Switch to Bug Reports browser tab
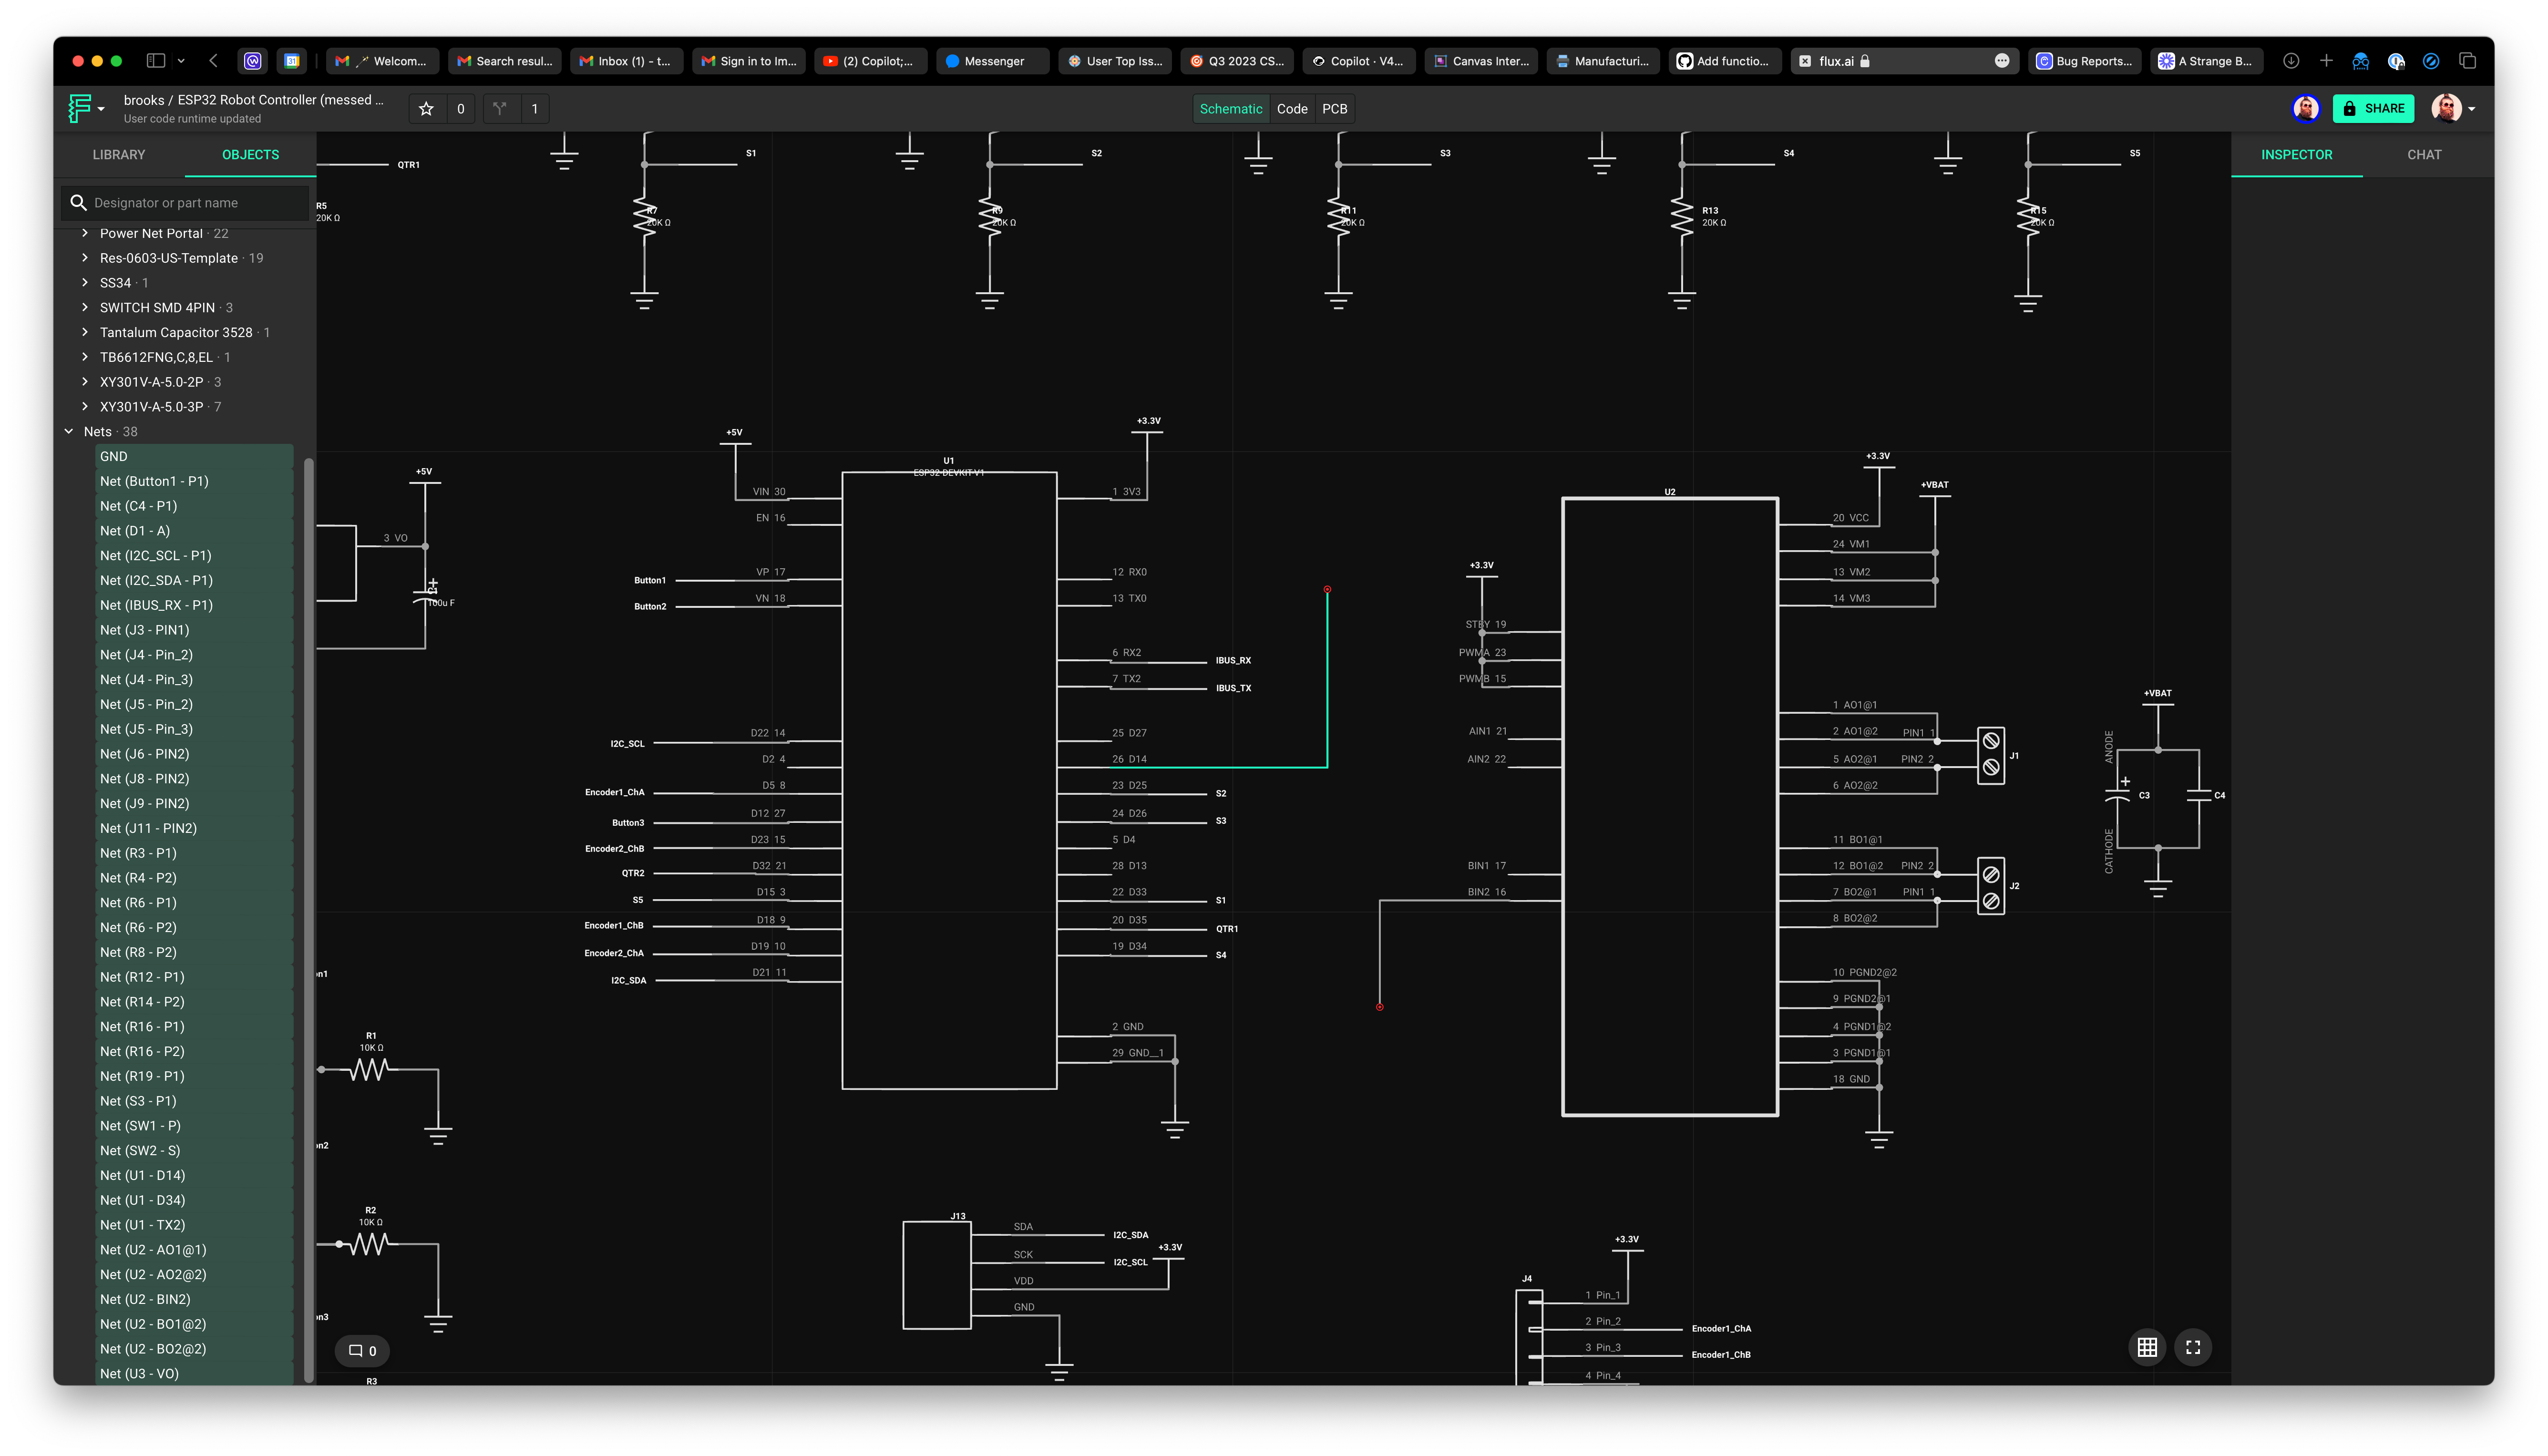Screen dimensions: 2548x1456 [2085, 61]
